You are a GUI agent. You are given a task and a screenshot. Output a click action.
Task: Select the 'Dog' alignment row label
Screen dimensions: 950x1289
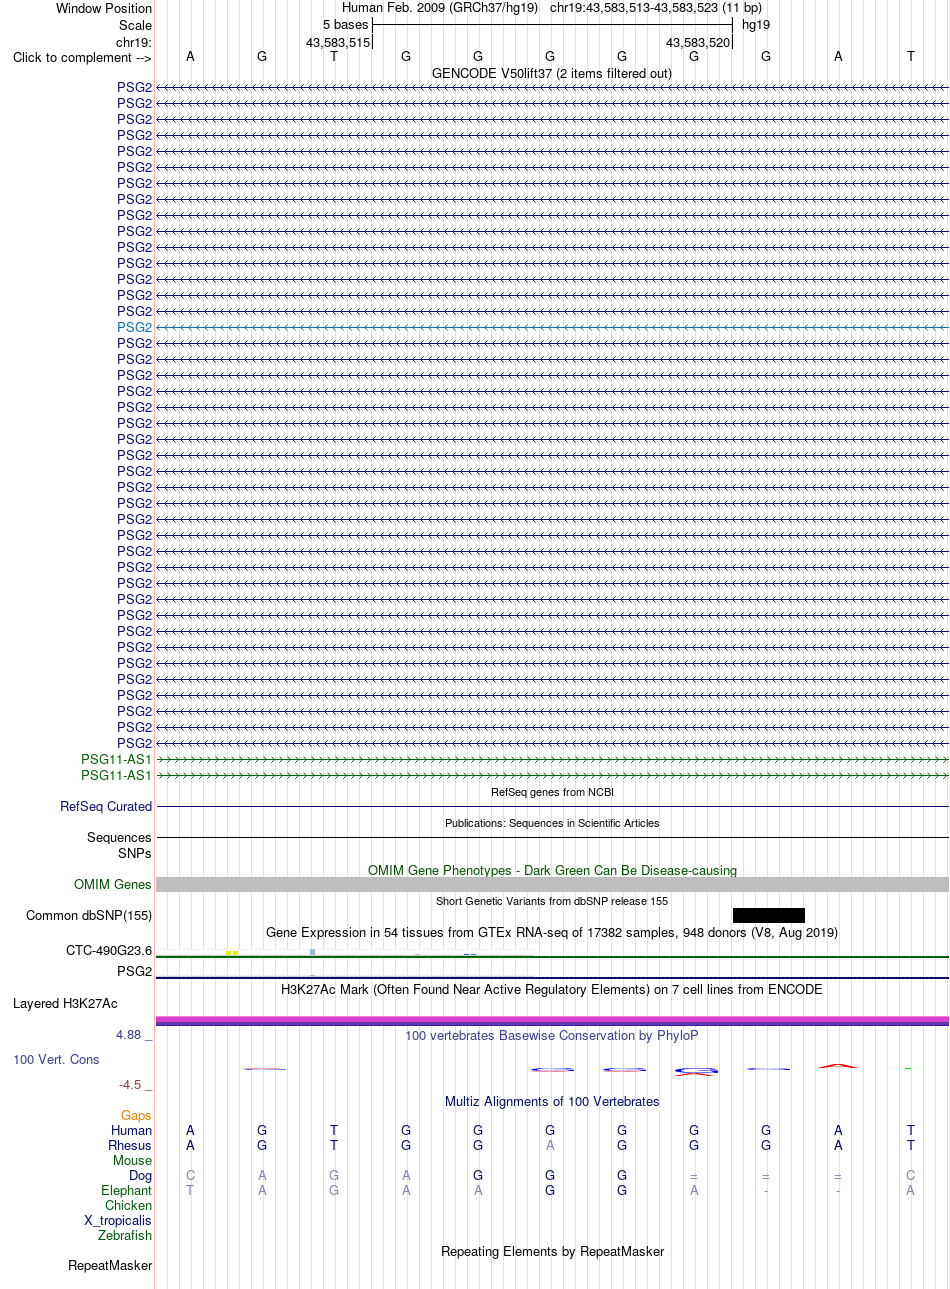pyautogui.click(x=140, y=1175)
